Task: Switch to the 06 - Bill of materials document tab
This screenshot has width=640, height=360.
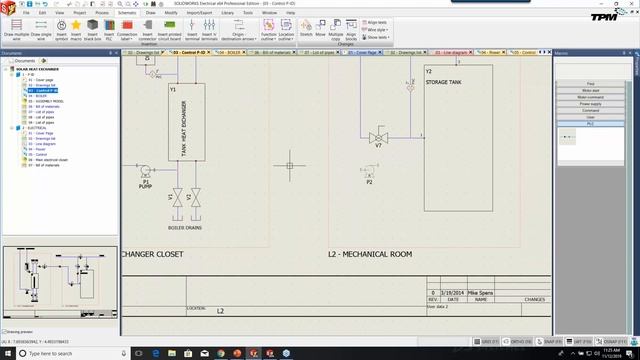Action: pos(273,53)
